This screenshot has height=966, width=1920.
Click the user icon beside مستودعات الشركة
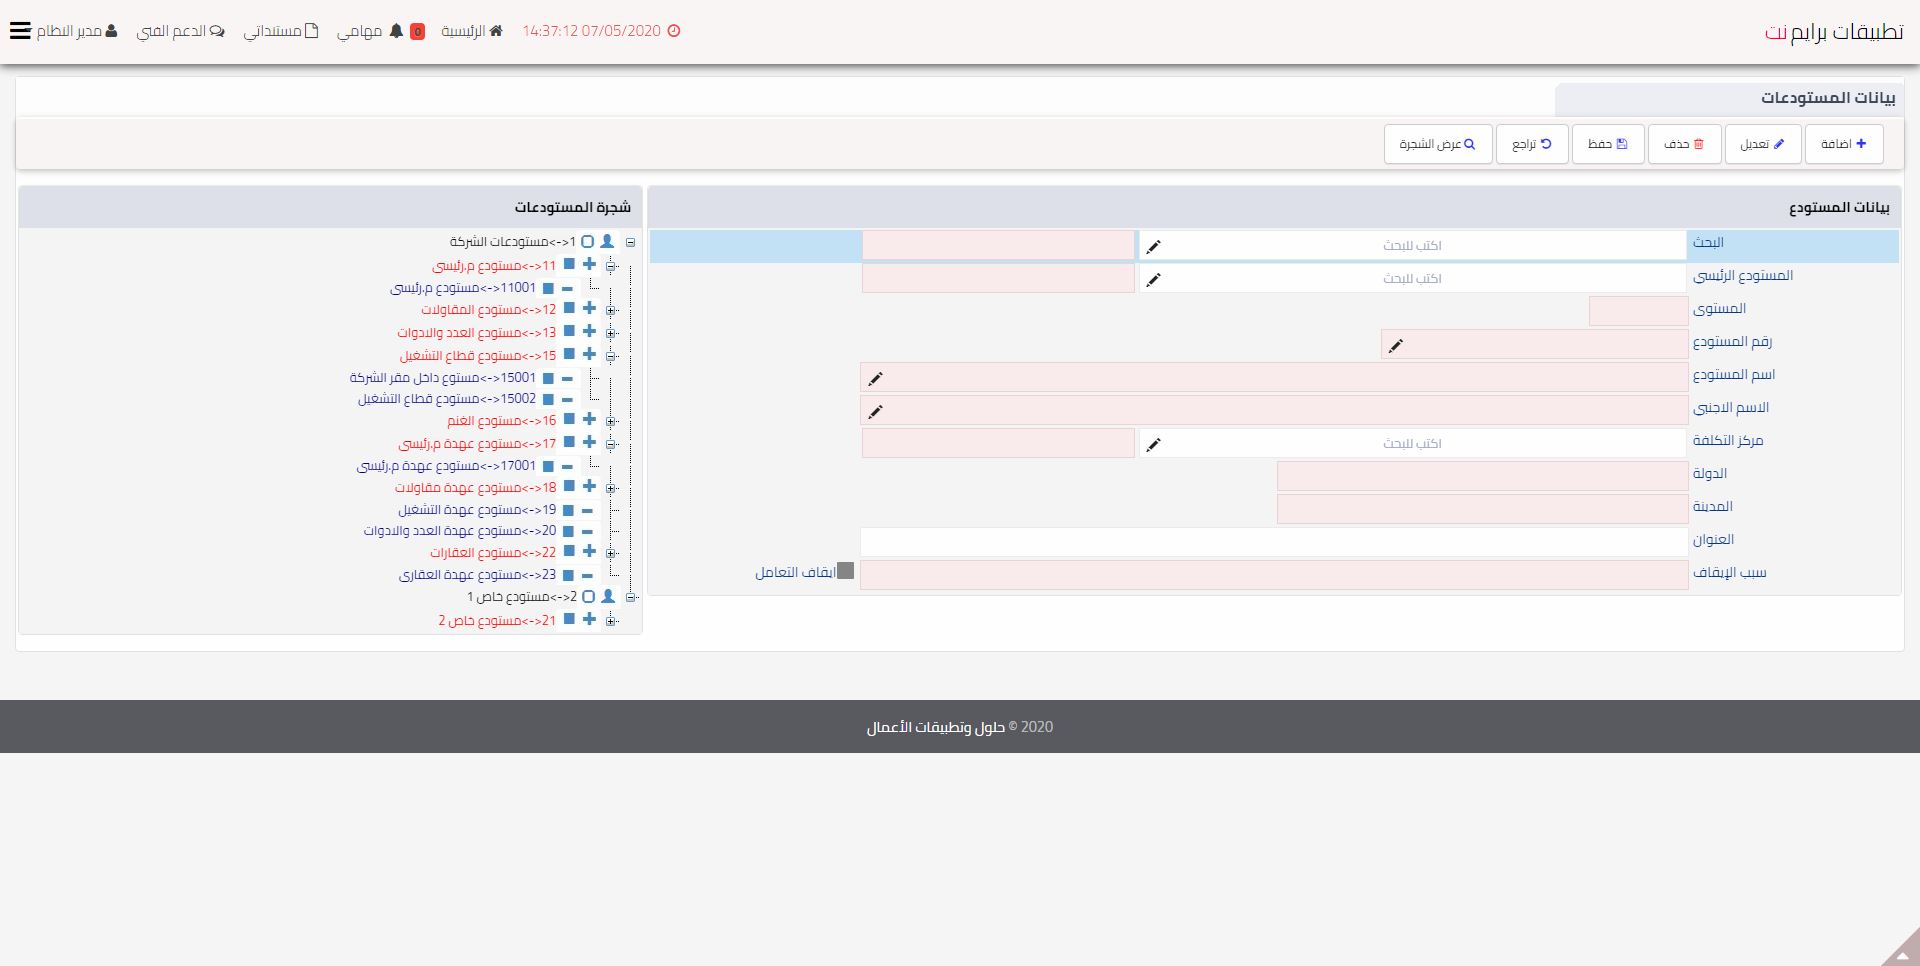click(x=607, y=242)
